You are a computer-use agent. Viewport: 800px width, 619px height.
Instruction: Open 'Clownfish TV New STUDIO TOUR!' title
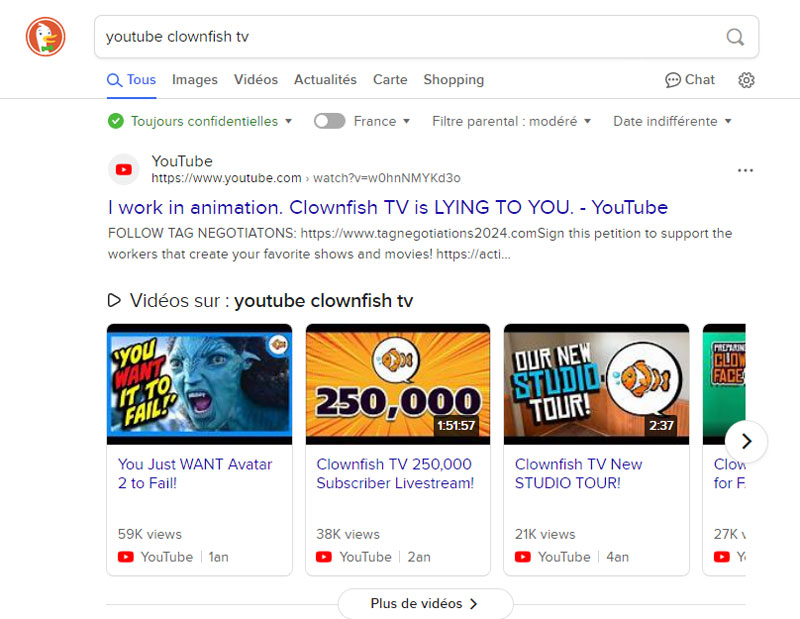578,474
